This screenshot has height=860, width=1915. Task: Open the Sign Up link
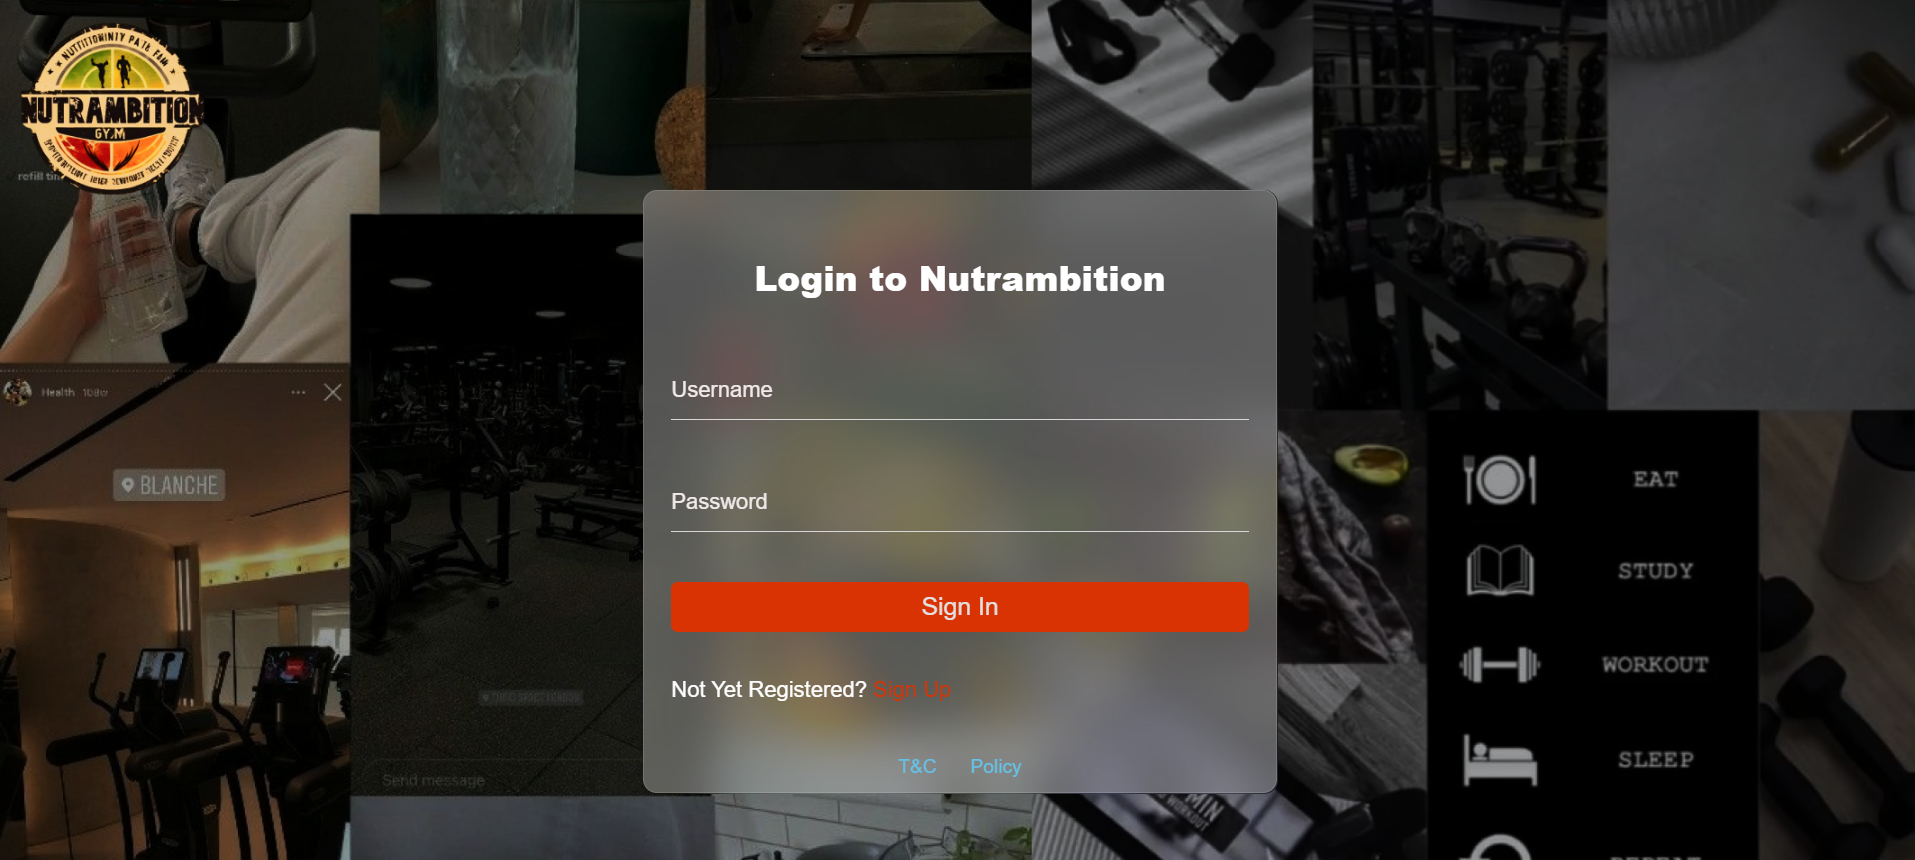pyautogui.click(x=912, y=690)
